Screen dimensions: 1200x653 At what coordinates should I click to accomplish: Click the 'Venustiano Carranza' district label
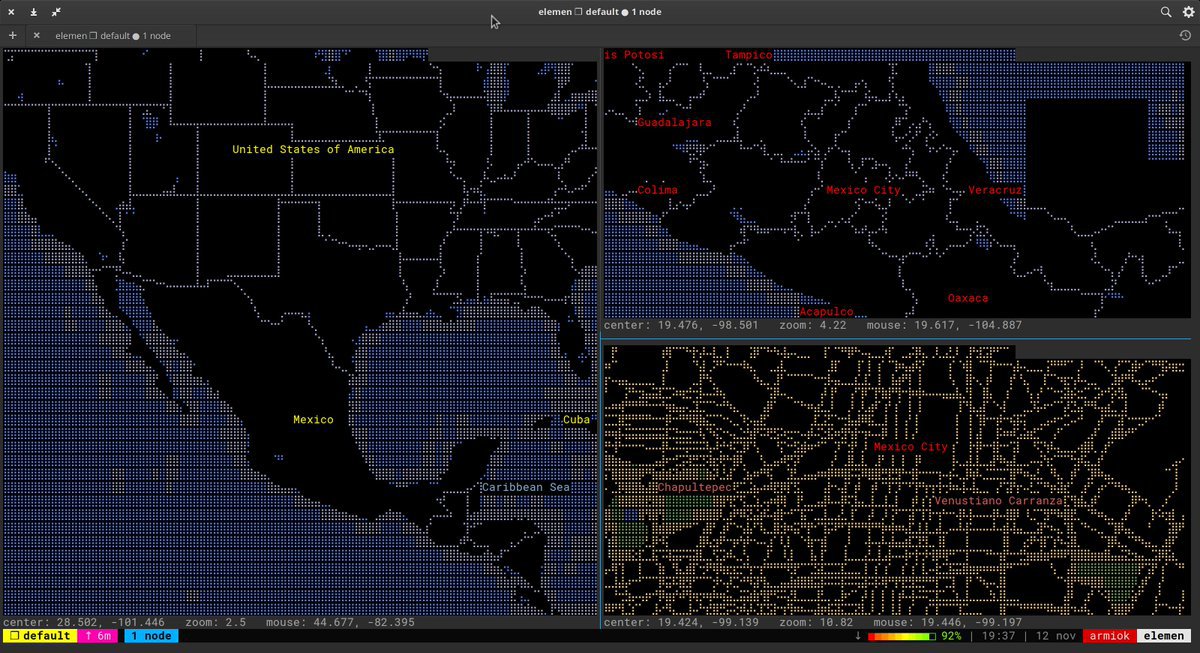pos(997,500)
